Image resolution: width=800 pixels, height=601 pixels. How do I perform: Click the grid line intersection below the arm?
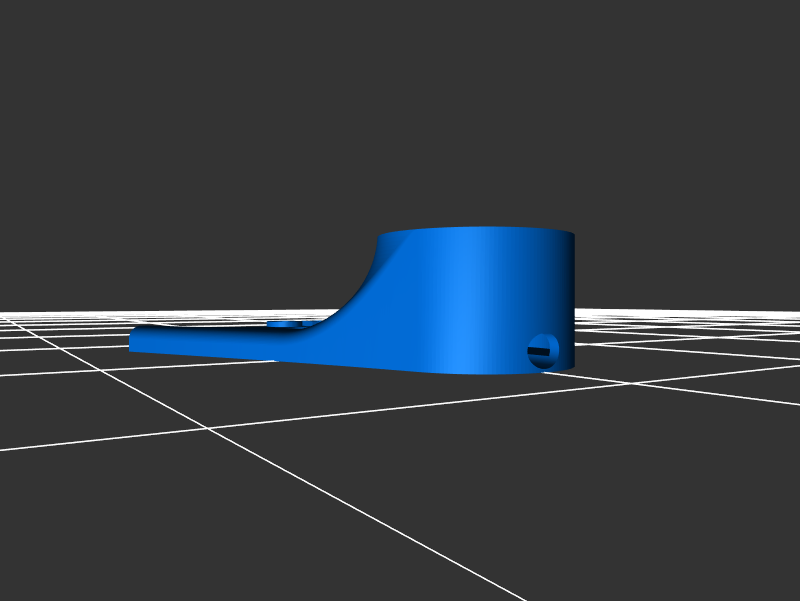tap(208, 428)
